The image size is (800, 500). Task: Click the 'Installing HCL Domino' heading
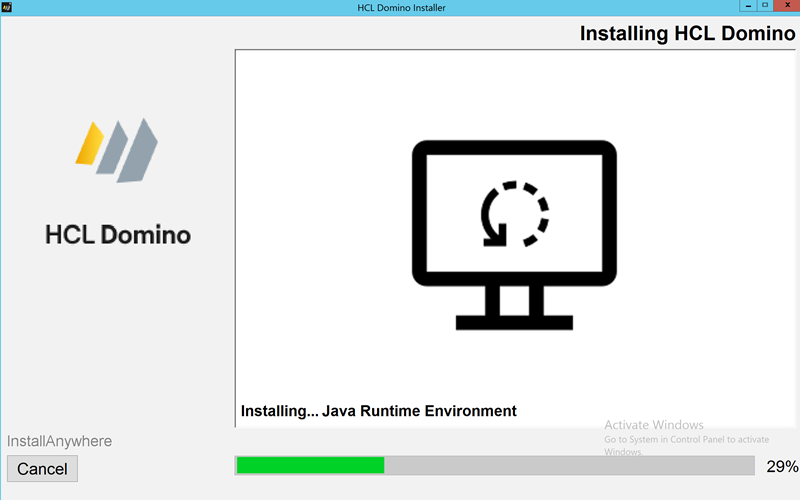[687, 33]
